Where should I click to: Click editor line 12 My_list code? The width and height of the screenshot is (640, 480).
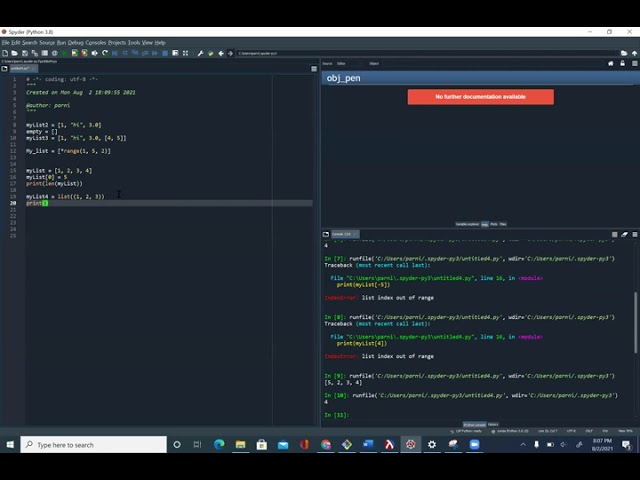coord(68,151)
